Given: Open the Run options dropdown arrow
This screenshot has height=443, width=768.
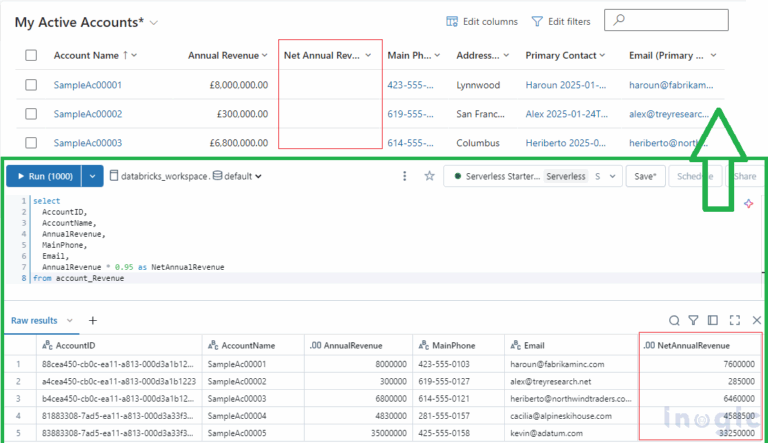Looking at the screenshot, I should pyautogui.click(x=93, y=176).
